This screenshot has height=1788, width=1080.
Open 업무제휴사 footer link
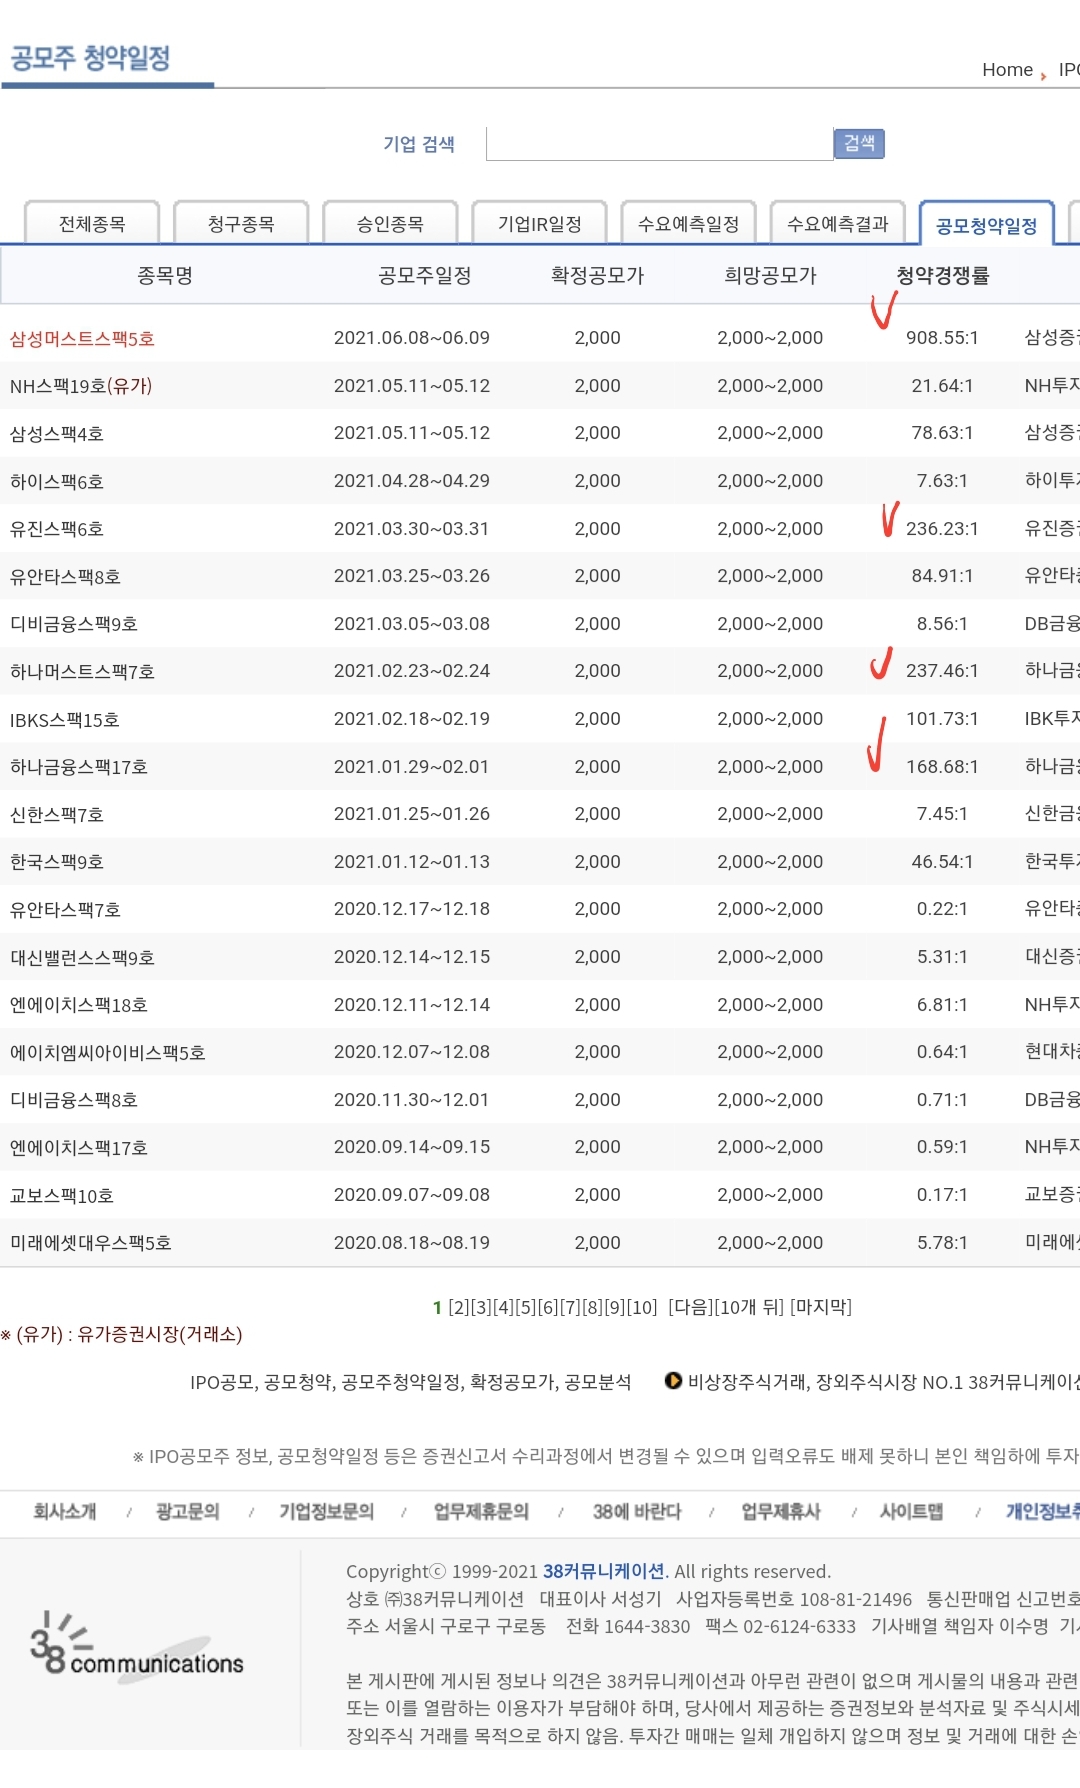click(x=781, y=1511)
